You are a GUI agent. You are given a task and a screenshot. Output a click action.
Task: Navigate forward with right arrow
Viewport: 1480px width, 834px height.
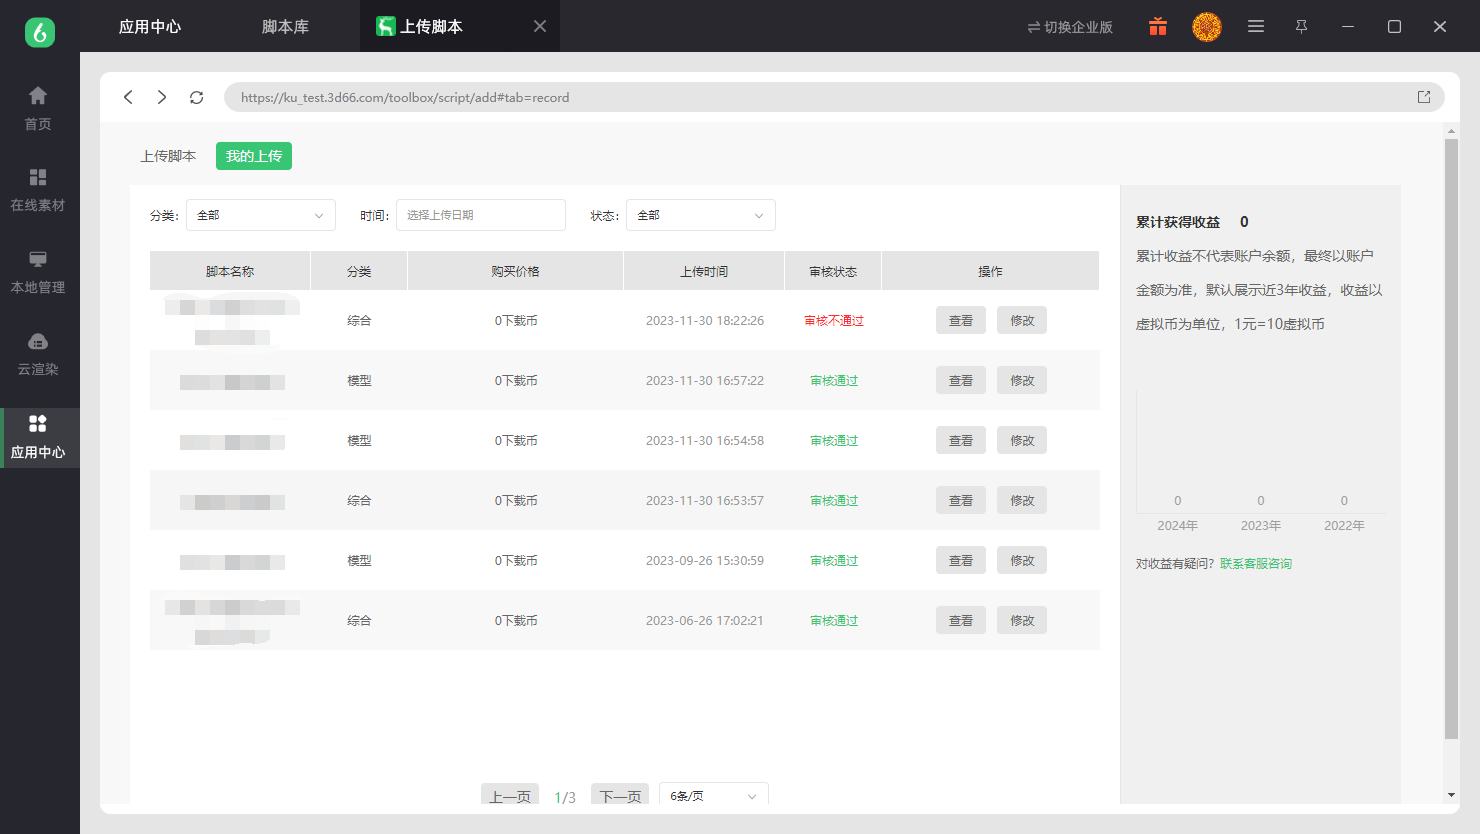pyautogui.click(x=162, y=97)
